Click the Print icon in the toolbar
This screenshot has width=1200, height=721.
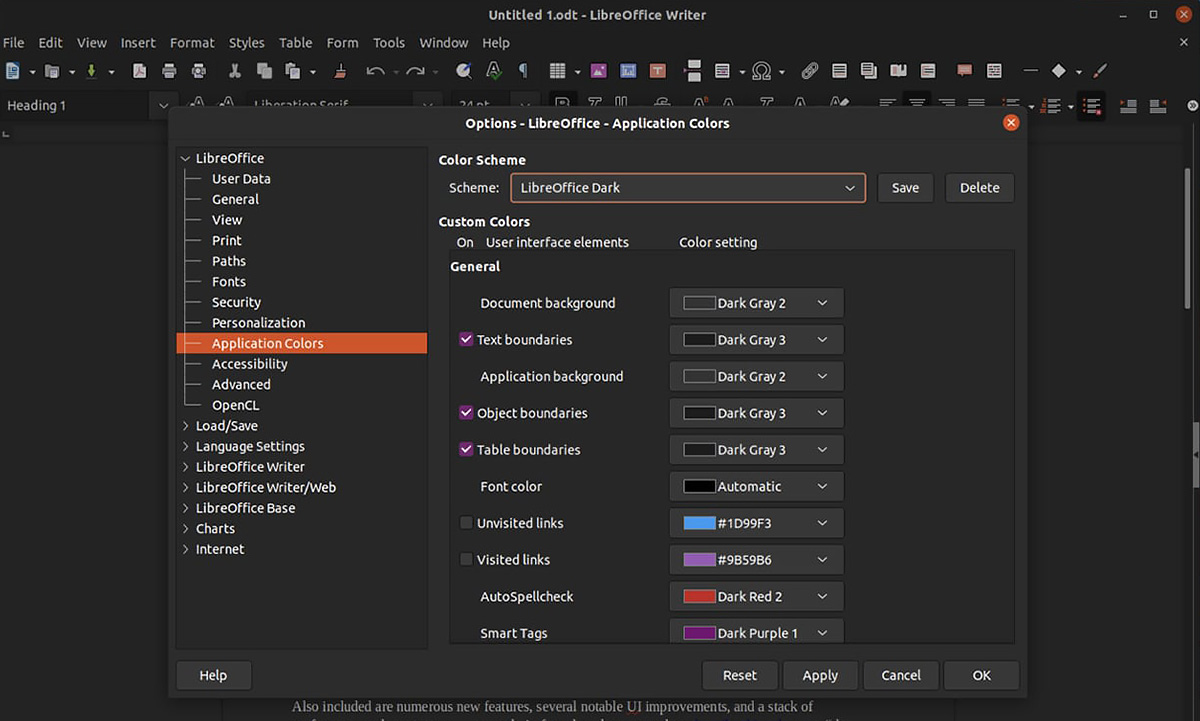[x=169, y=71]
